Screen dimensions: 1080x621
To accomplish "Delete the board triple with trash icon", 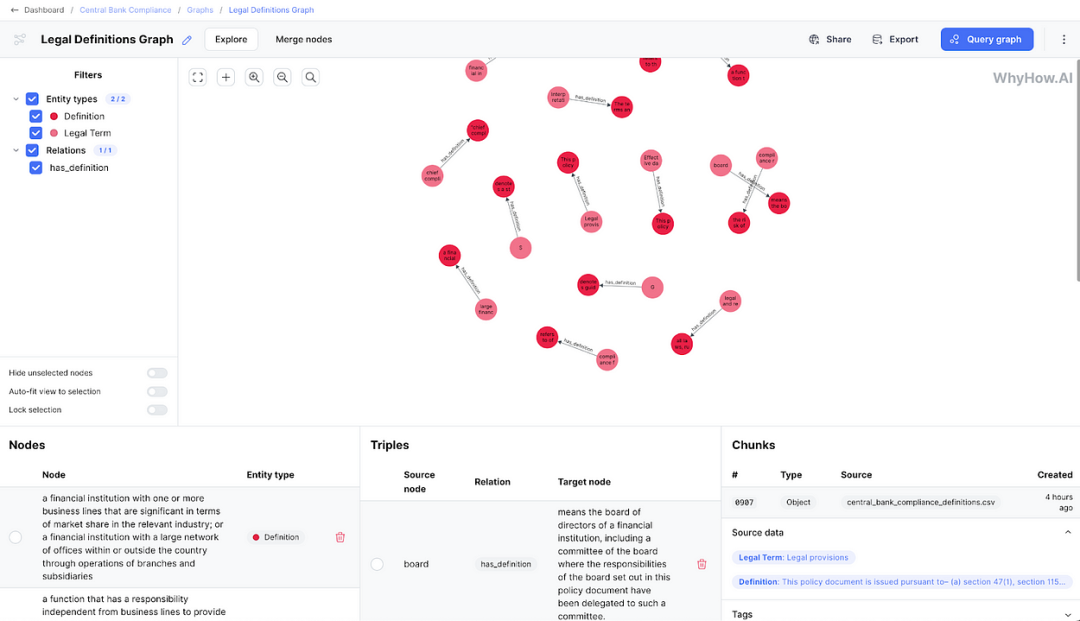I will point(701,564).
